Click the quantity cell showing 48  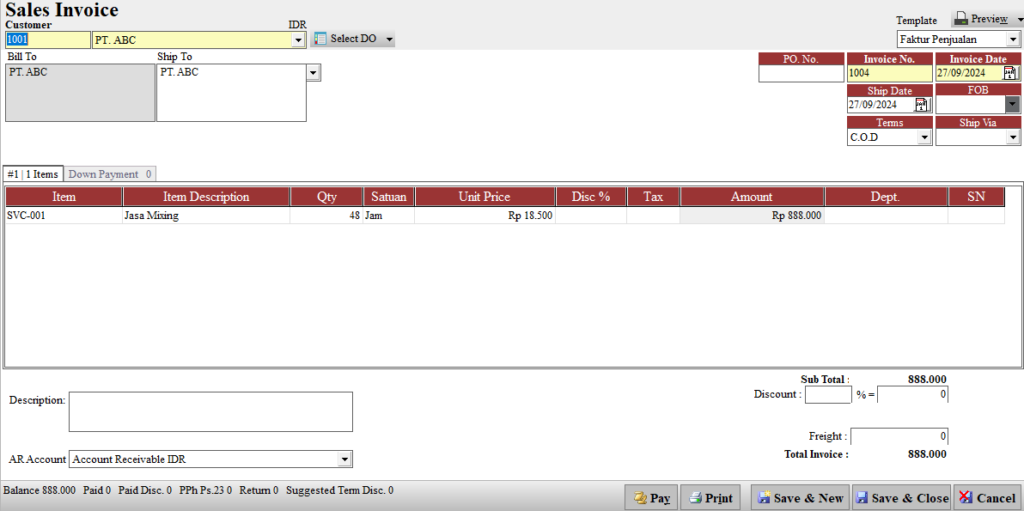327,216
